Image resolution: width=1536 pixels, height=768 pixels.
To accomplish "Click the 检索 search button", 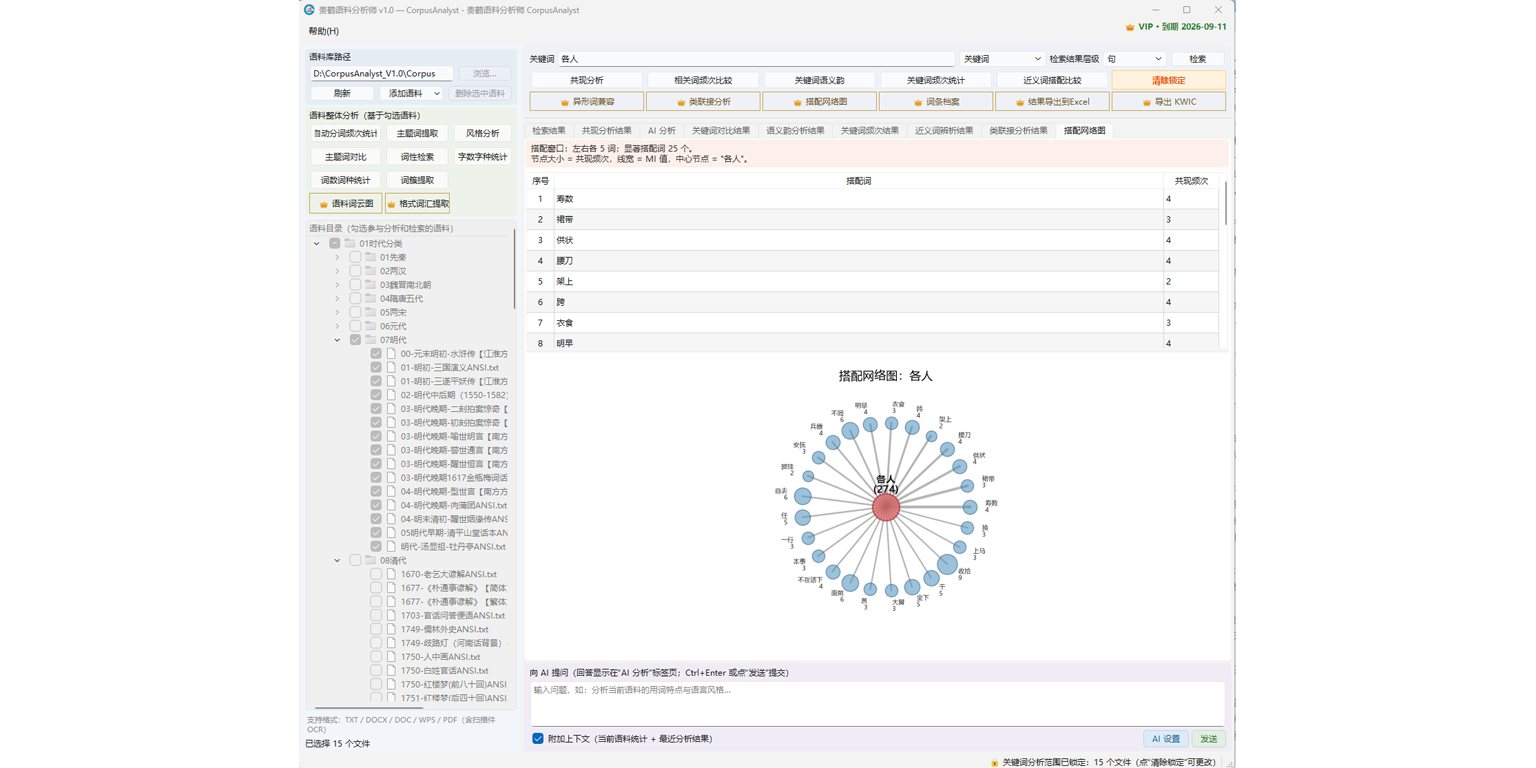I will [1198, 59].
